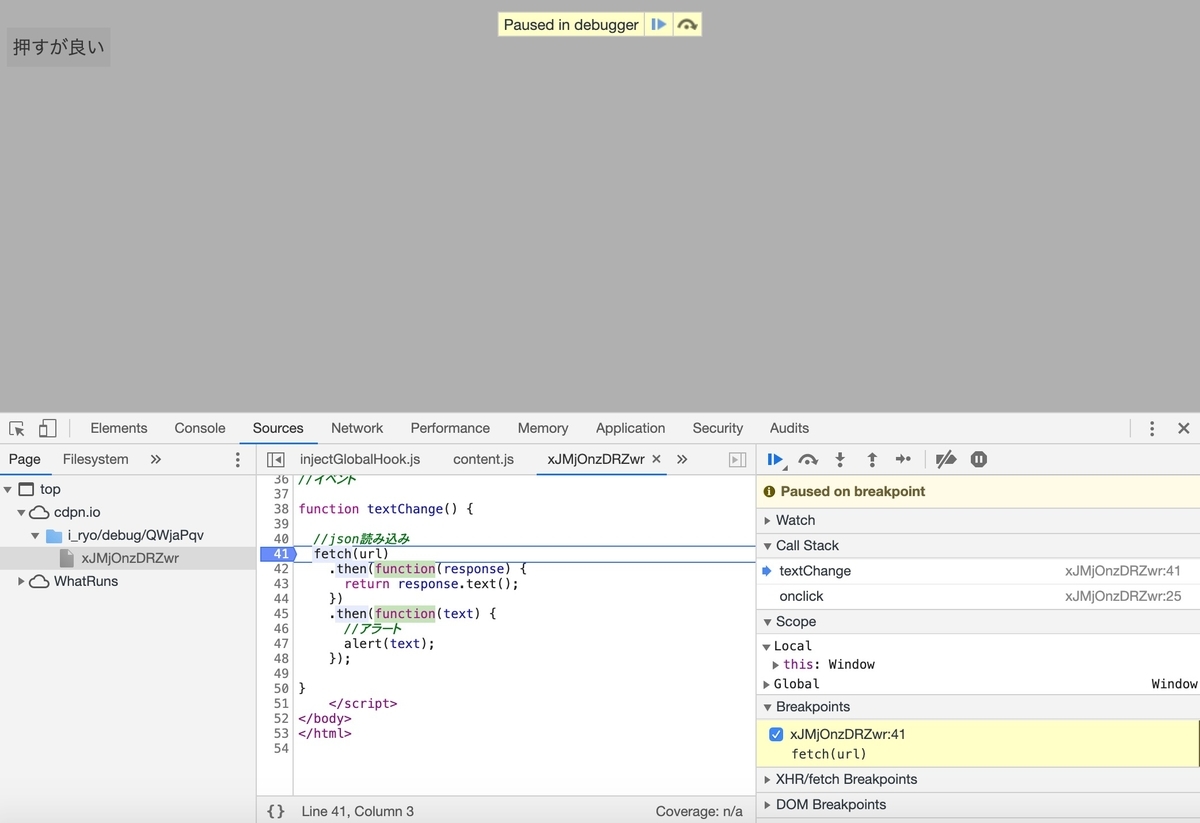Switch to the Filesystem navigator tab
Image resolution: width=1200 pixels, height=823 pixels.
pos(96,460)
